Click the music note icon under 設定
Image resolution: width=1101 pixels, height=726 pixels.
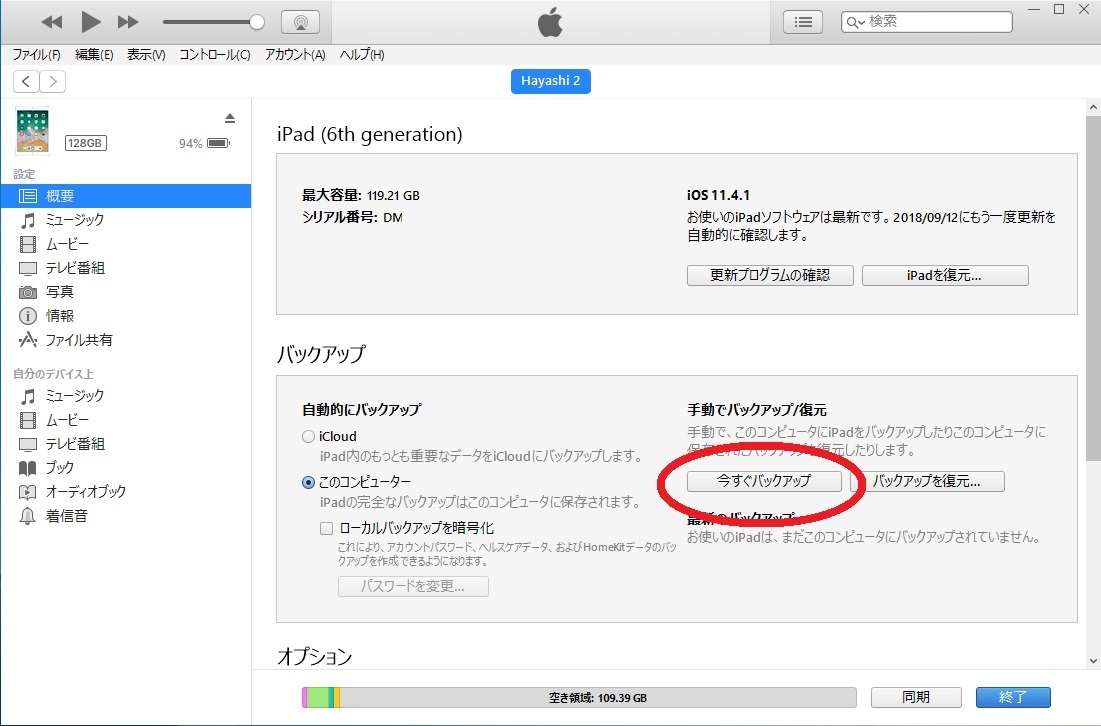click(27, 220)
